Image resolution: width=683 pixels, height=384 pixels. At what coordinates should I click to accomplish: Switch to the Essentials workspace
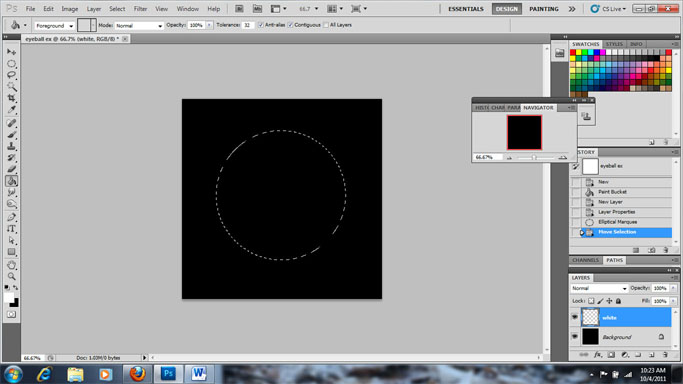click(x=466, y=9)
